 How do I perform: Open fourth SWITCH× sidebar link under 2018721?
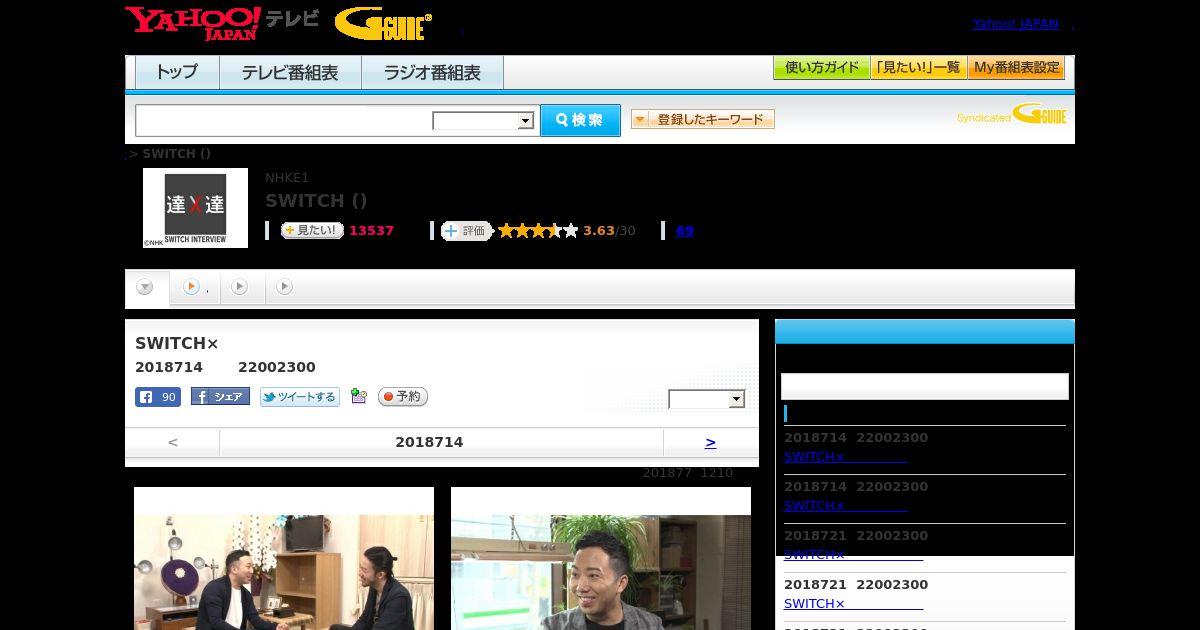pyautogui.click(x=853, y=604)
